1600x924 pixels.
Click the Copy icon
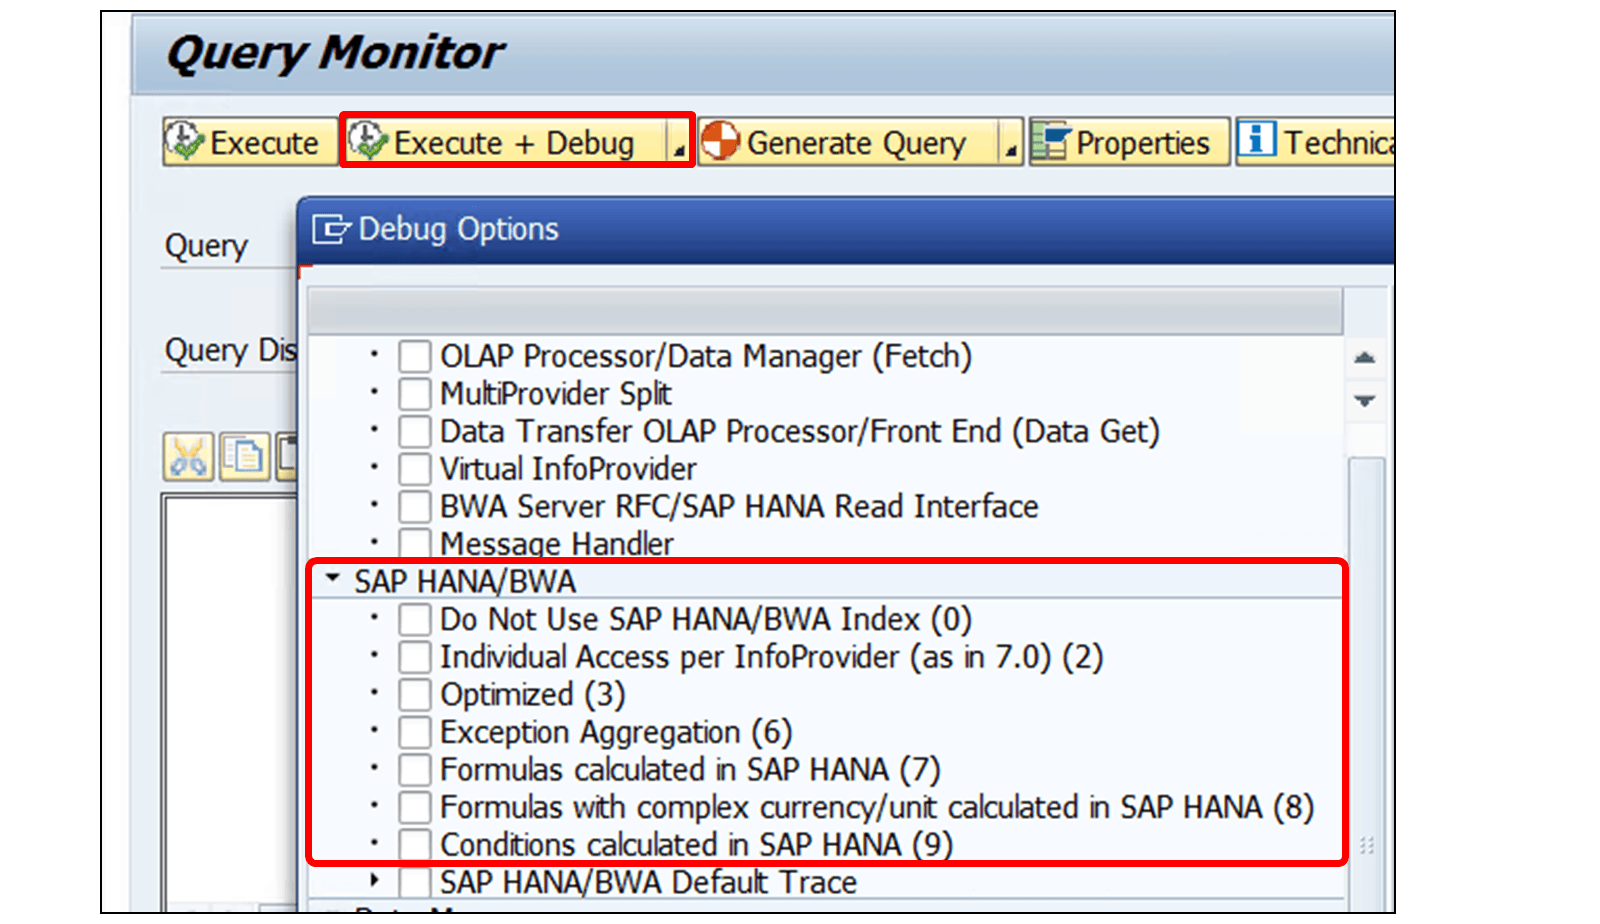pyautogui.click(x=244, y=457)
